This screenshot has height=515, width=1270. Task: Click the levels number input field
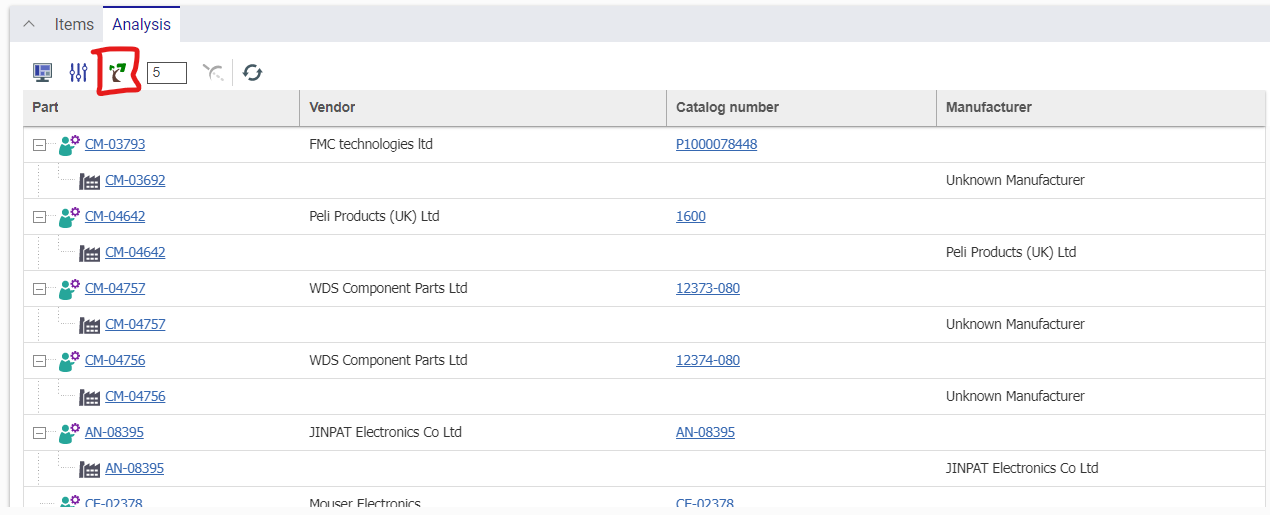166,72
